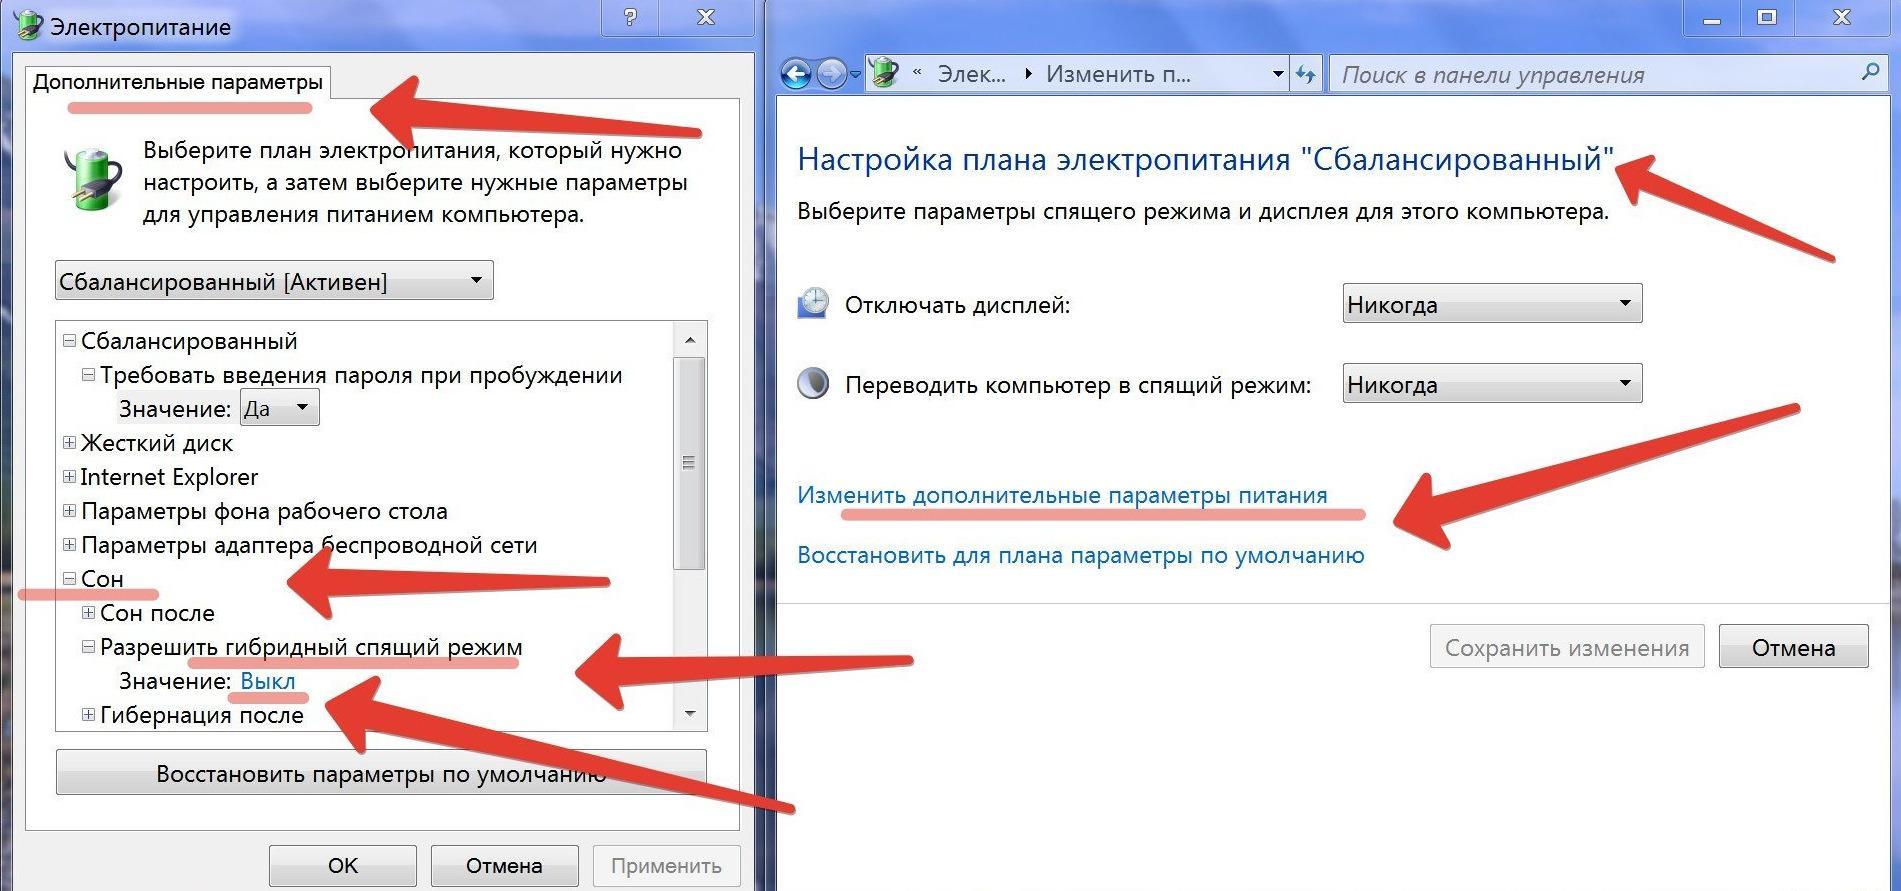Click the scroll down arrow of the settings tree
Image resolution: width=1901 pixels, height=891 pixels.
[689, 714]
